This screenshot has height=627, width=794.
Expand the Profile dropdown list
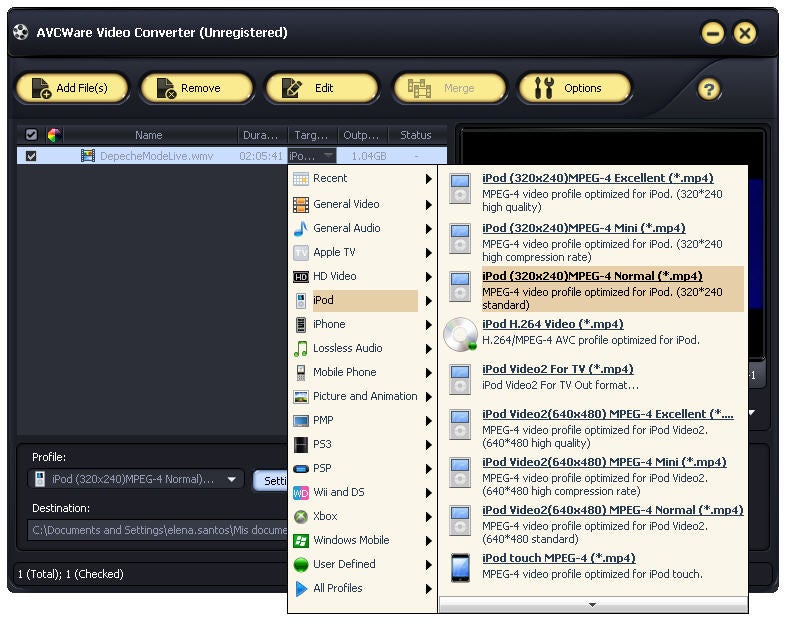coord(231,479)
